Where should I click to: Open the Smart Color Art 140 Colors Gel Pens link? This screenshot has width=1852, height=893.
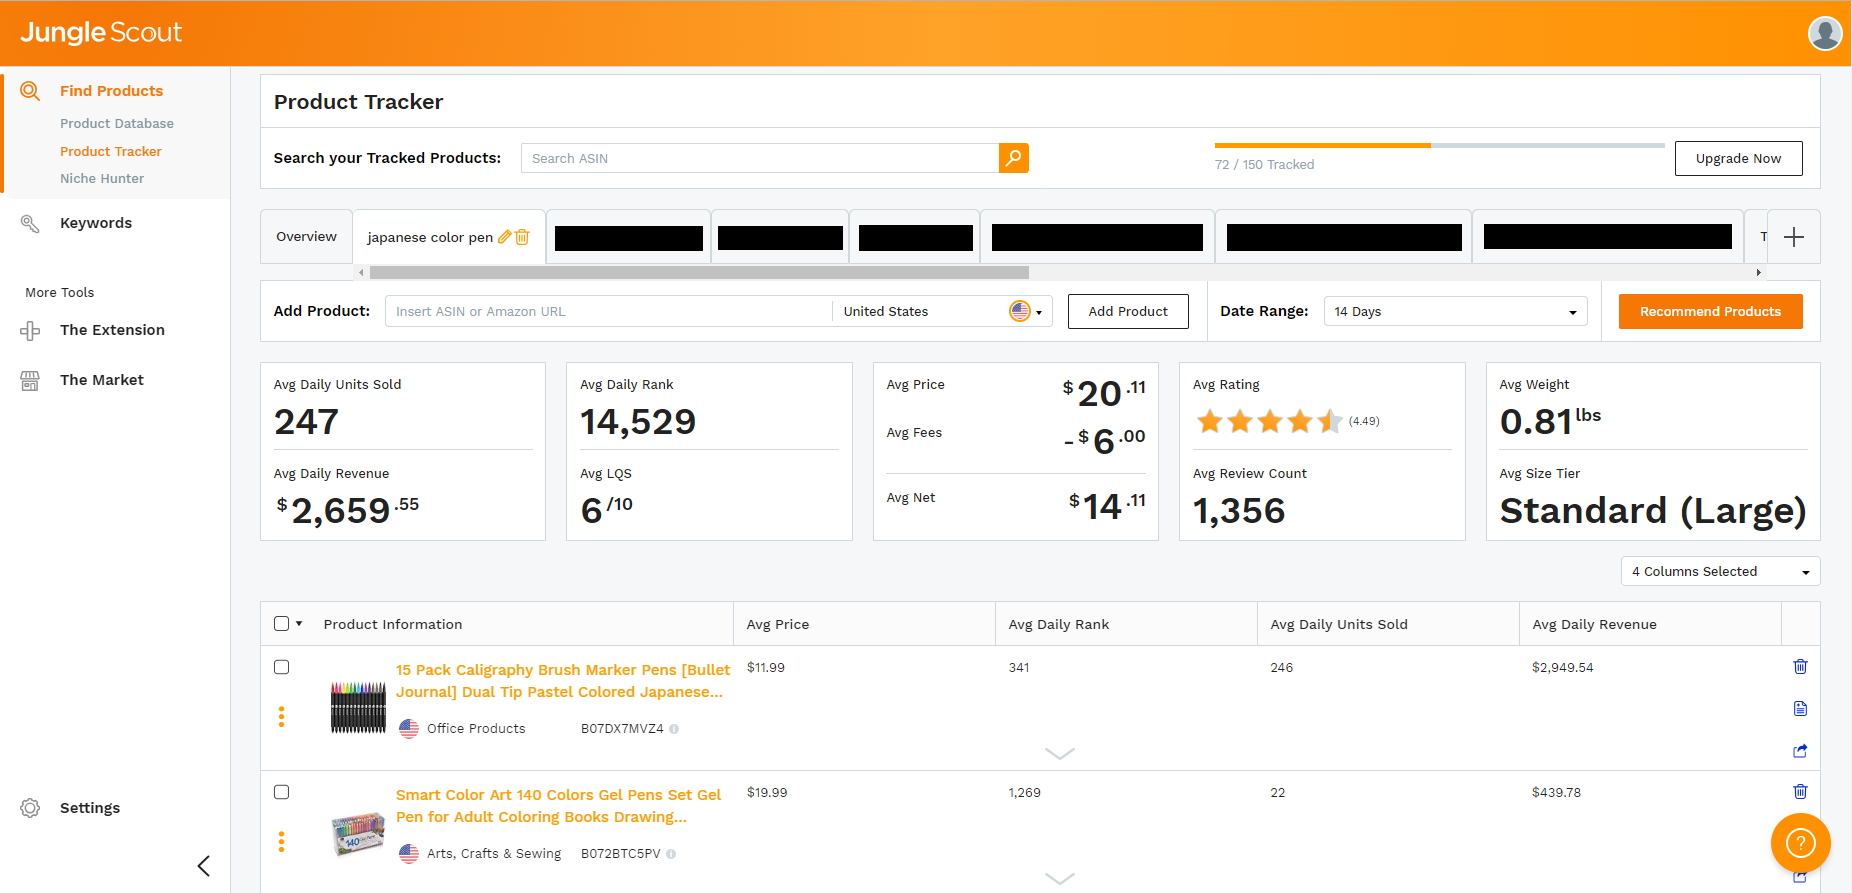click(558, 806)
